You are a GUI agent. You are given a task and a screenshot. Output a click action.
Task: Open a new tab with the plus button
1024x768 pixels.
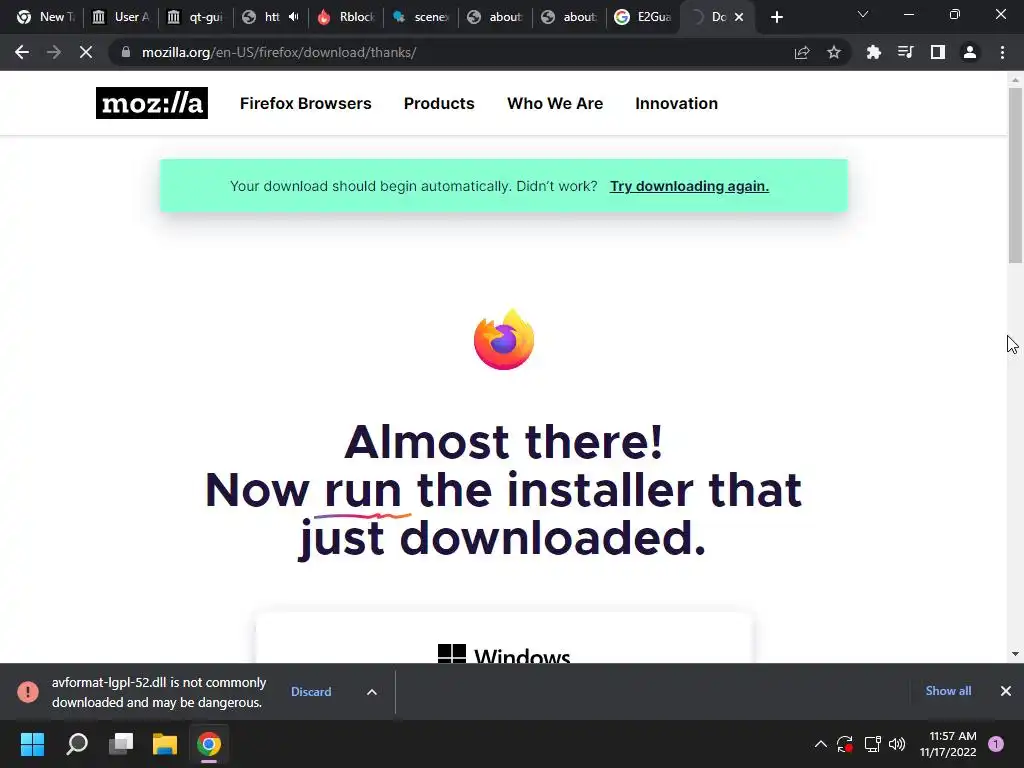[x=776, y=17]
